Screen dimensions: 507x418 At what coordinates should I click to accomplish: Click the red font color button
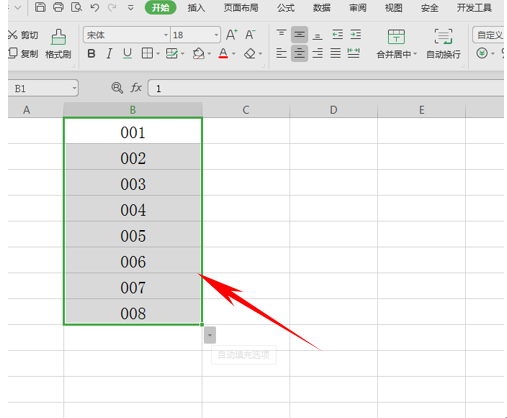click(223, 54)
